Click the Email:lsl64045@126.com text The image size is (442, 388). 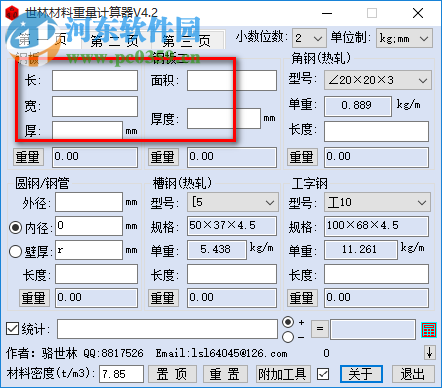click(x=221, y=353)
